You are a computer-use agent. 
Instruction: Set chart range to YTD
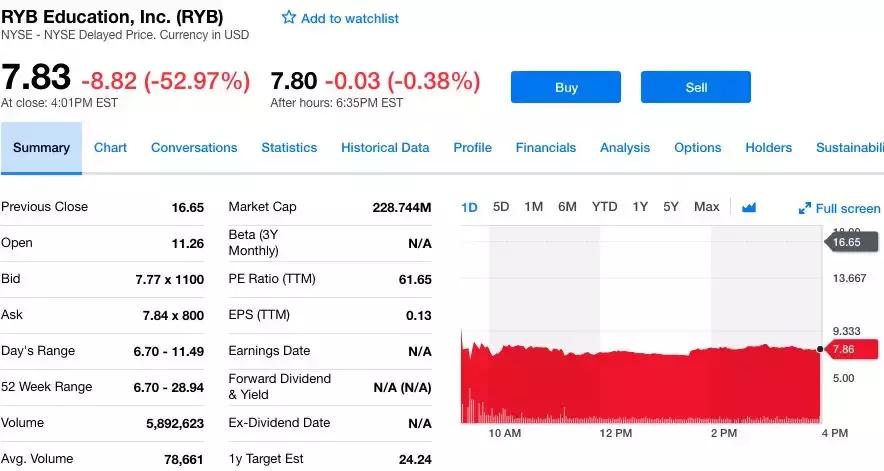(604, 207)
